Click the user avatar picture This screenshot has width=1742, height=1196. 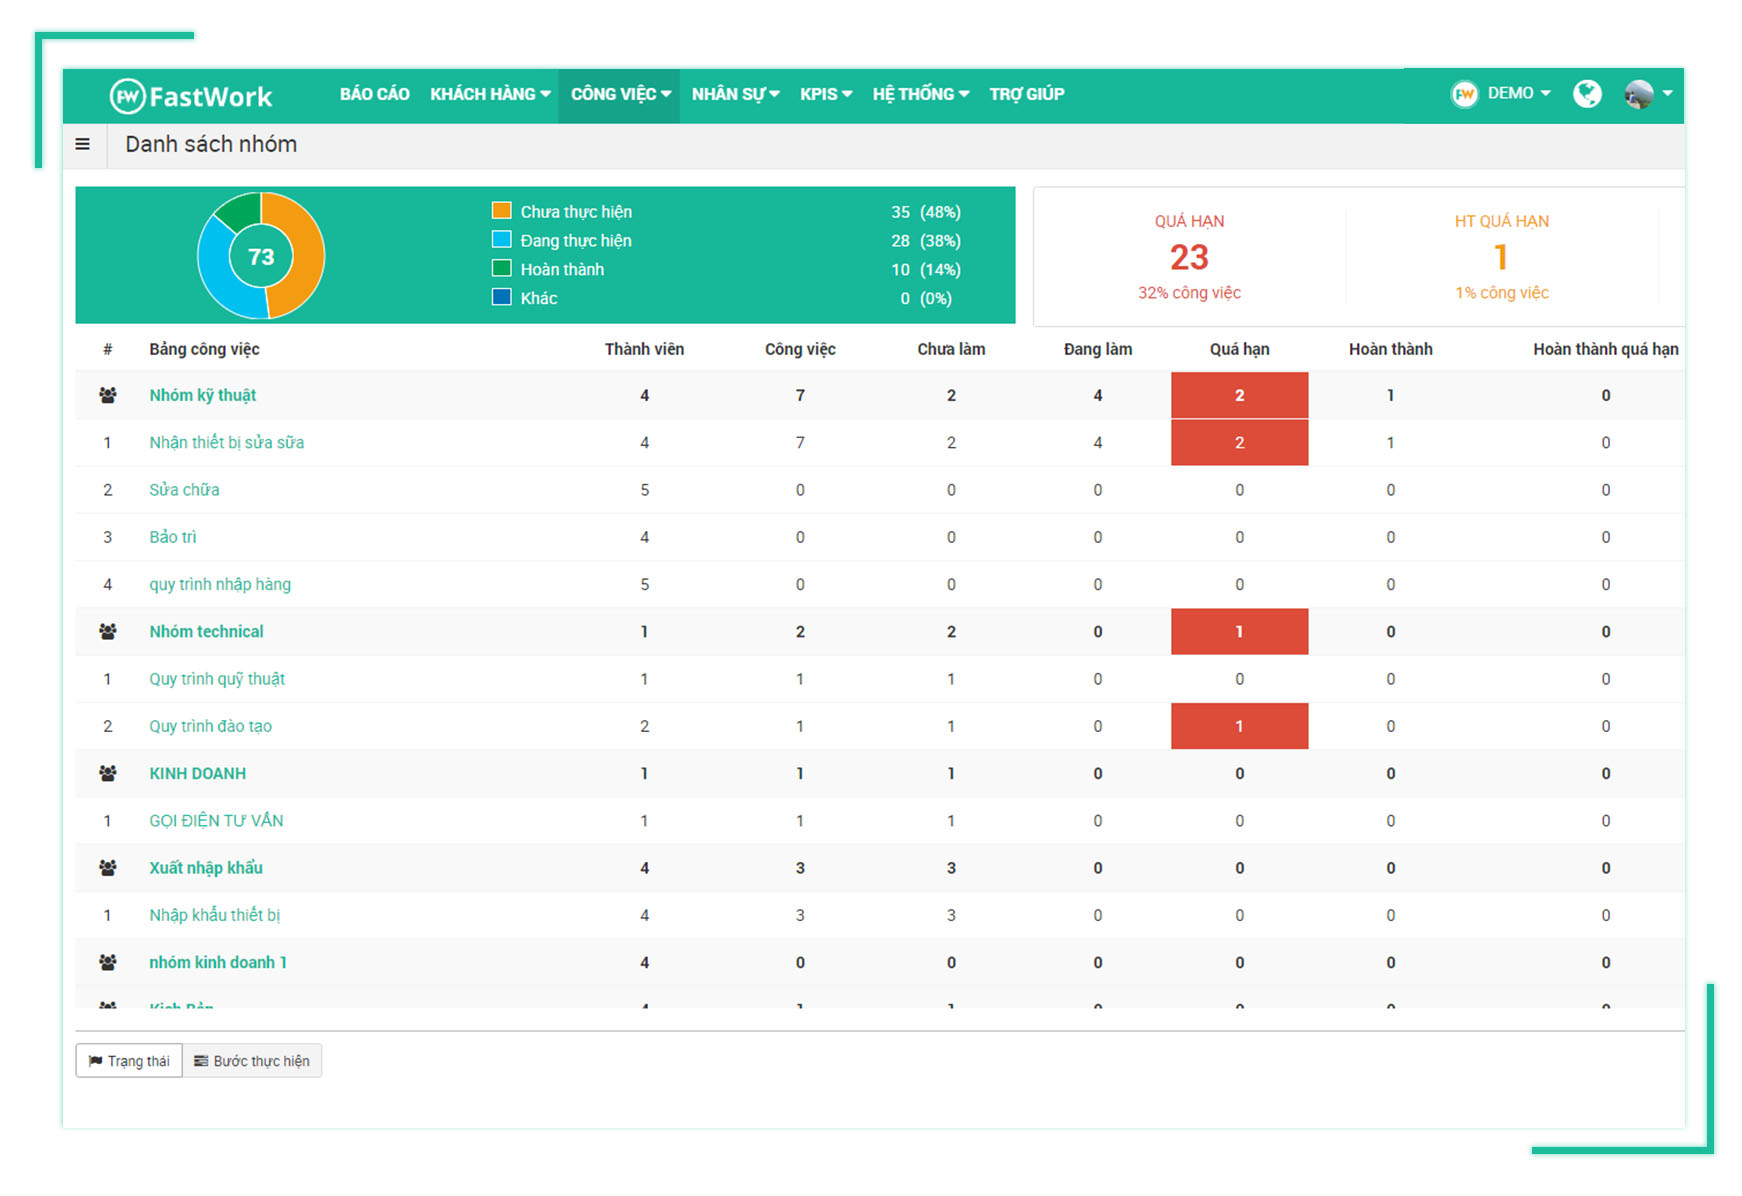pos(1639,94)
